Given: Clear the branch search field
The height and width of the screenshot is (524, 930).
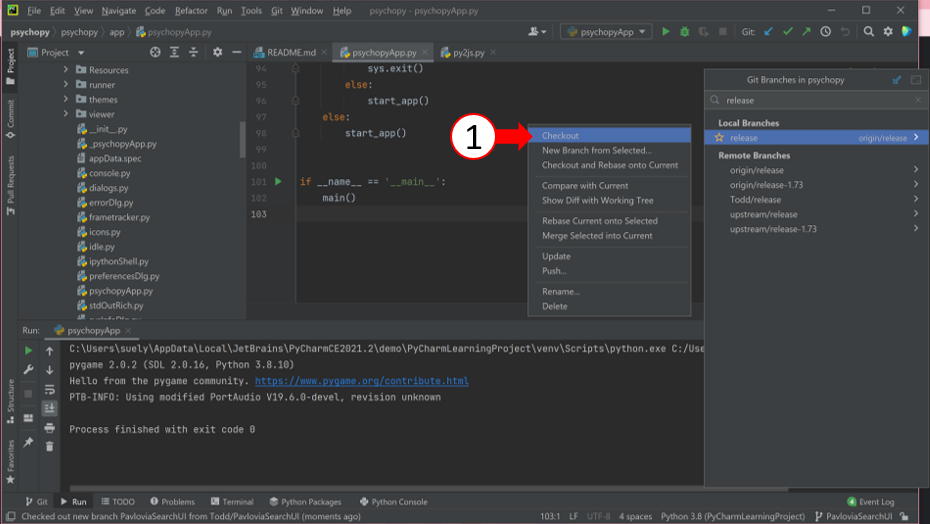Looking at the screenshot, I should coord(918,100).
